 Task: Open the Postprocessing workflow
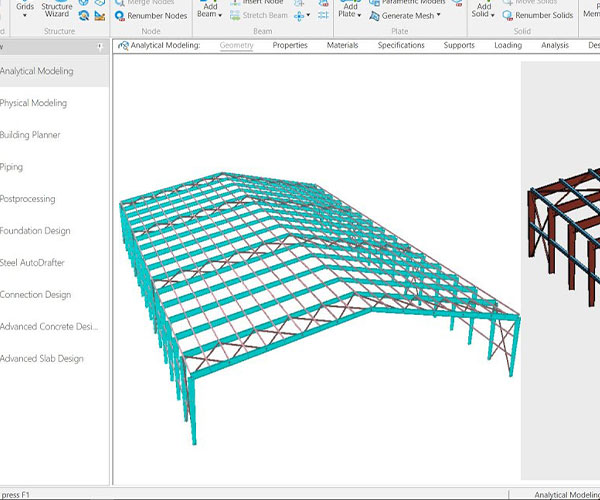[28, 199]
